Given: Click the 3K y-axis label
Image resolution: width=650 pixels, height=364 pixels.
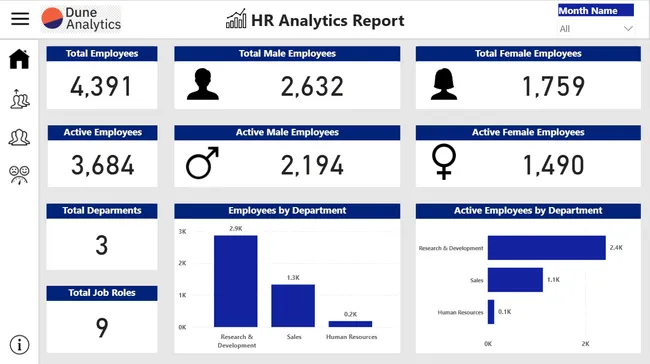Looking at the screenshot, I should (182, 231).
